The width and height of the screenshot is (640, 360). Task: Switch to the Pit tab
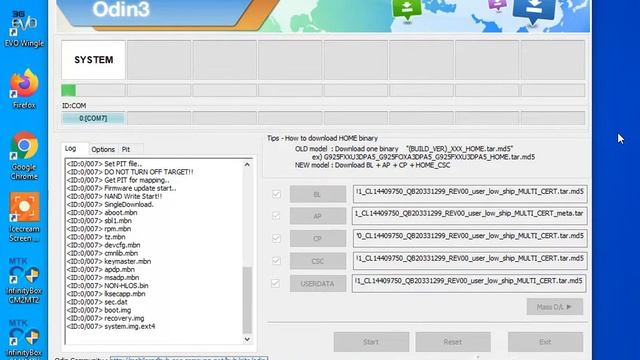(x=126, y=149)
